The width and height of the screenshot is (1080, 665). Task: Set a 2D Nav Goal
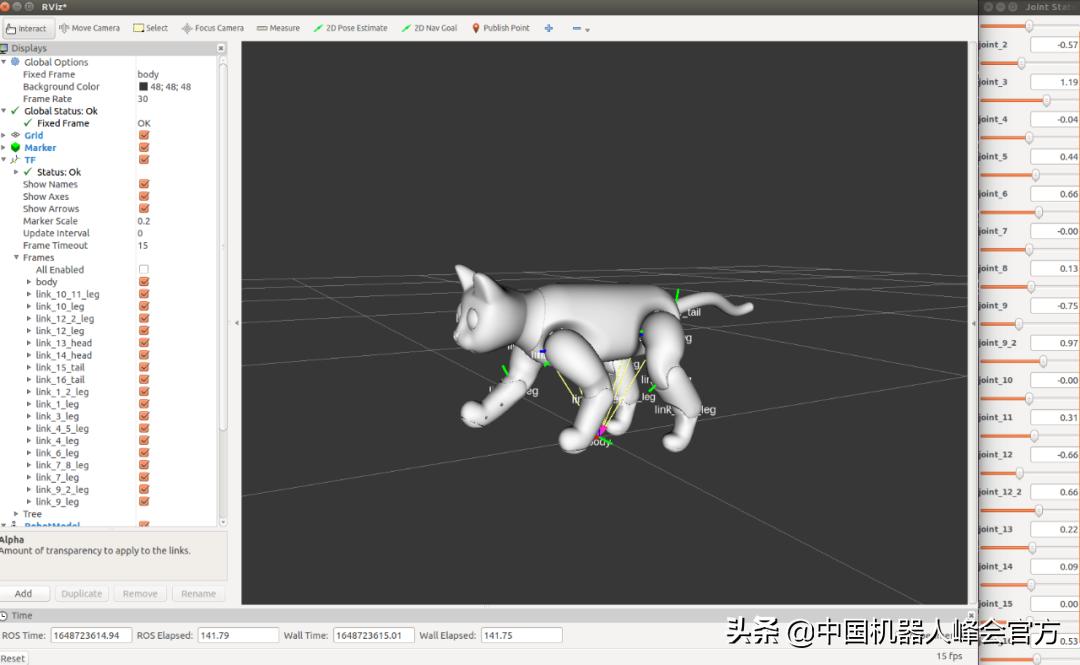(x=429, y=28)
